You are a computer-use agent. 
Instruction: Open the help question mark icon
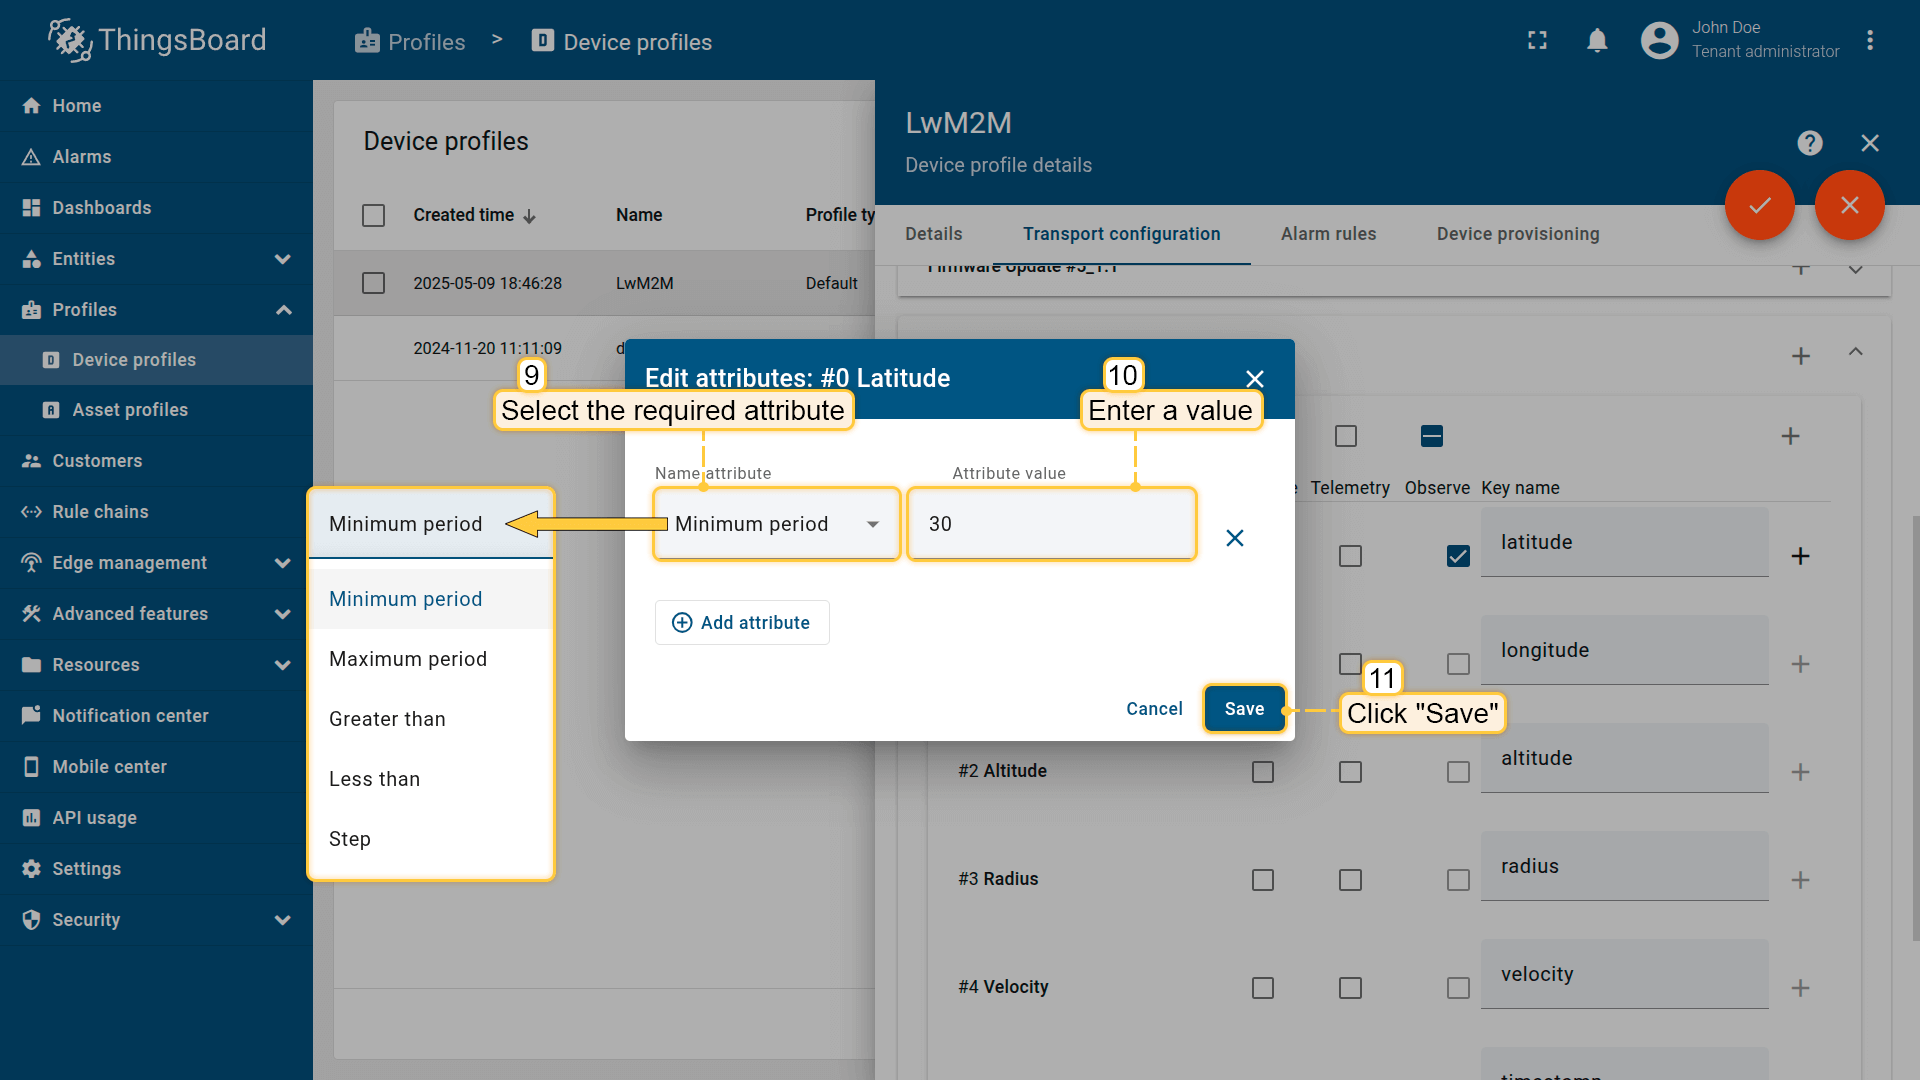pos(1809,143)
